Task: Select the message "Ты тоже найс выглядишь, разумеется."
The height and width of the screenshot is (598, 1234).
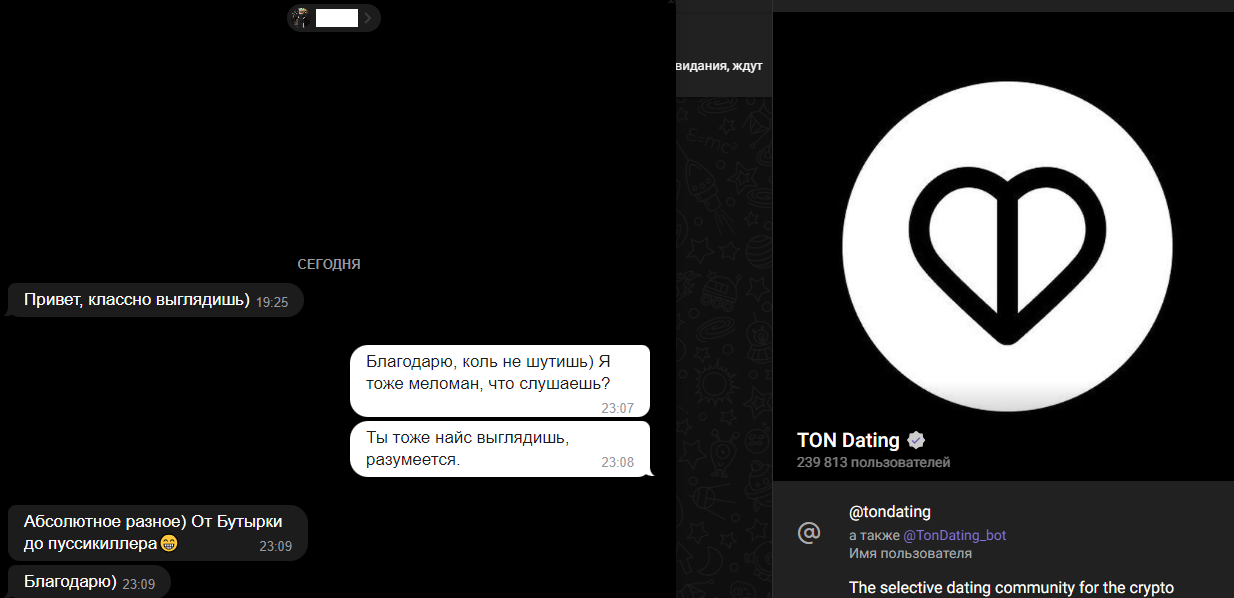Action: (500, 449)
